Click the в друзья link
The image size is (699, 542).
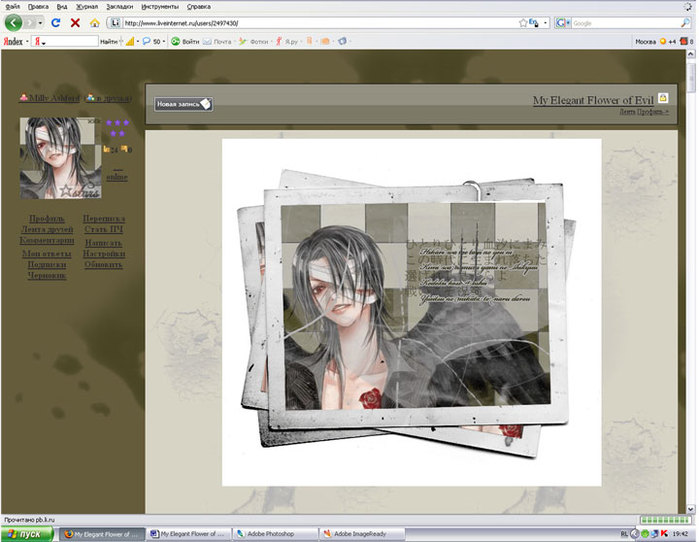pos(113,98)
